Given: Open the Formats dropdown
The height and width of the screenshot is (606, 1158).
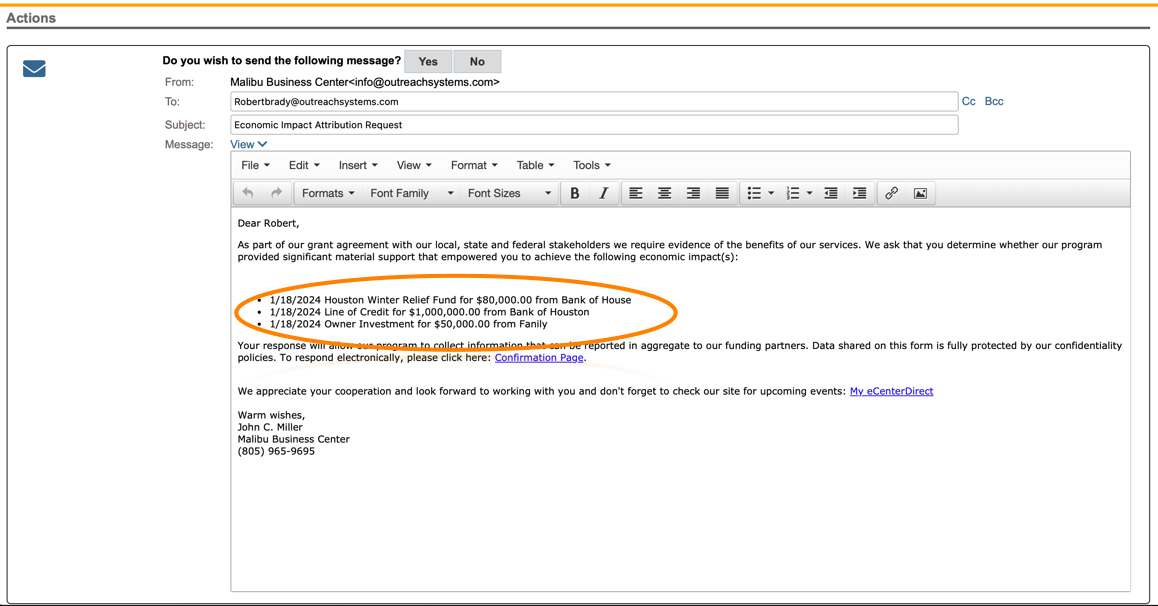Looking at the screenshot, I should coord(328,193).
